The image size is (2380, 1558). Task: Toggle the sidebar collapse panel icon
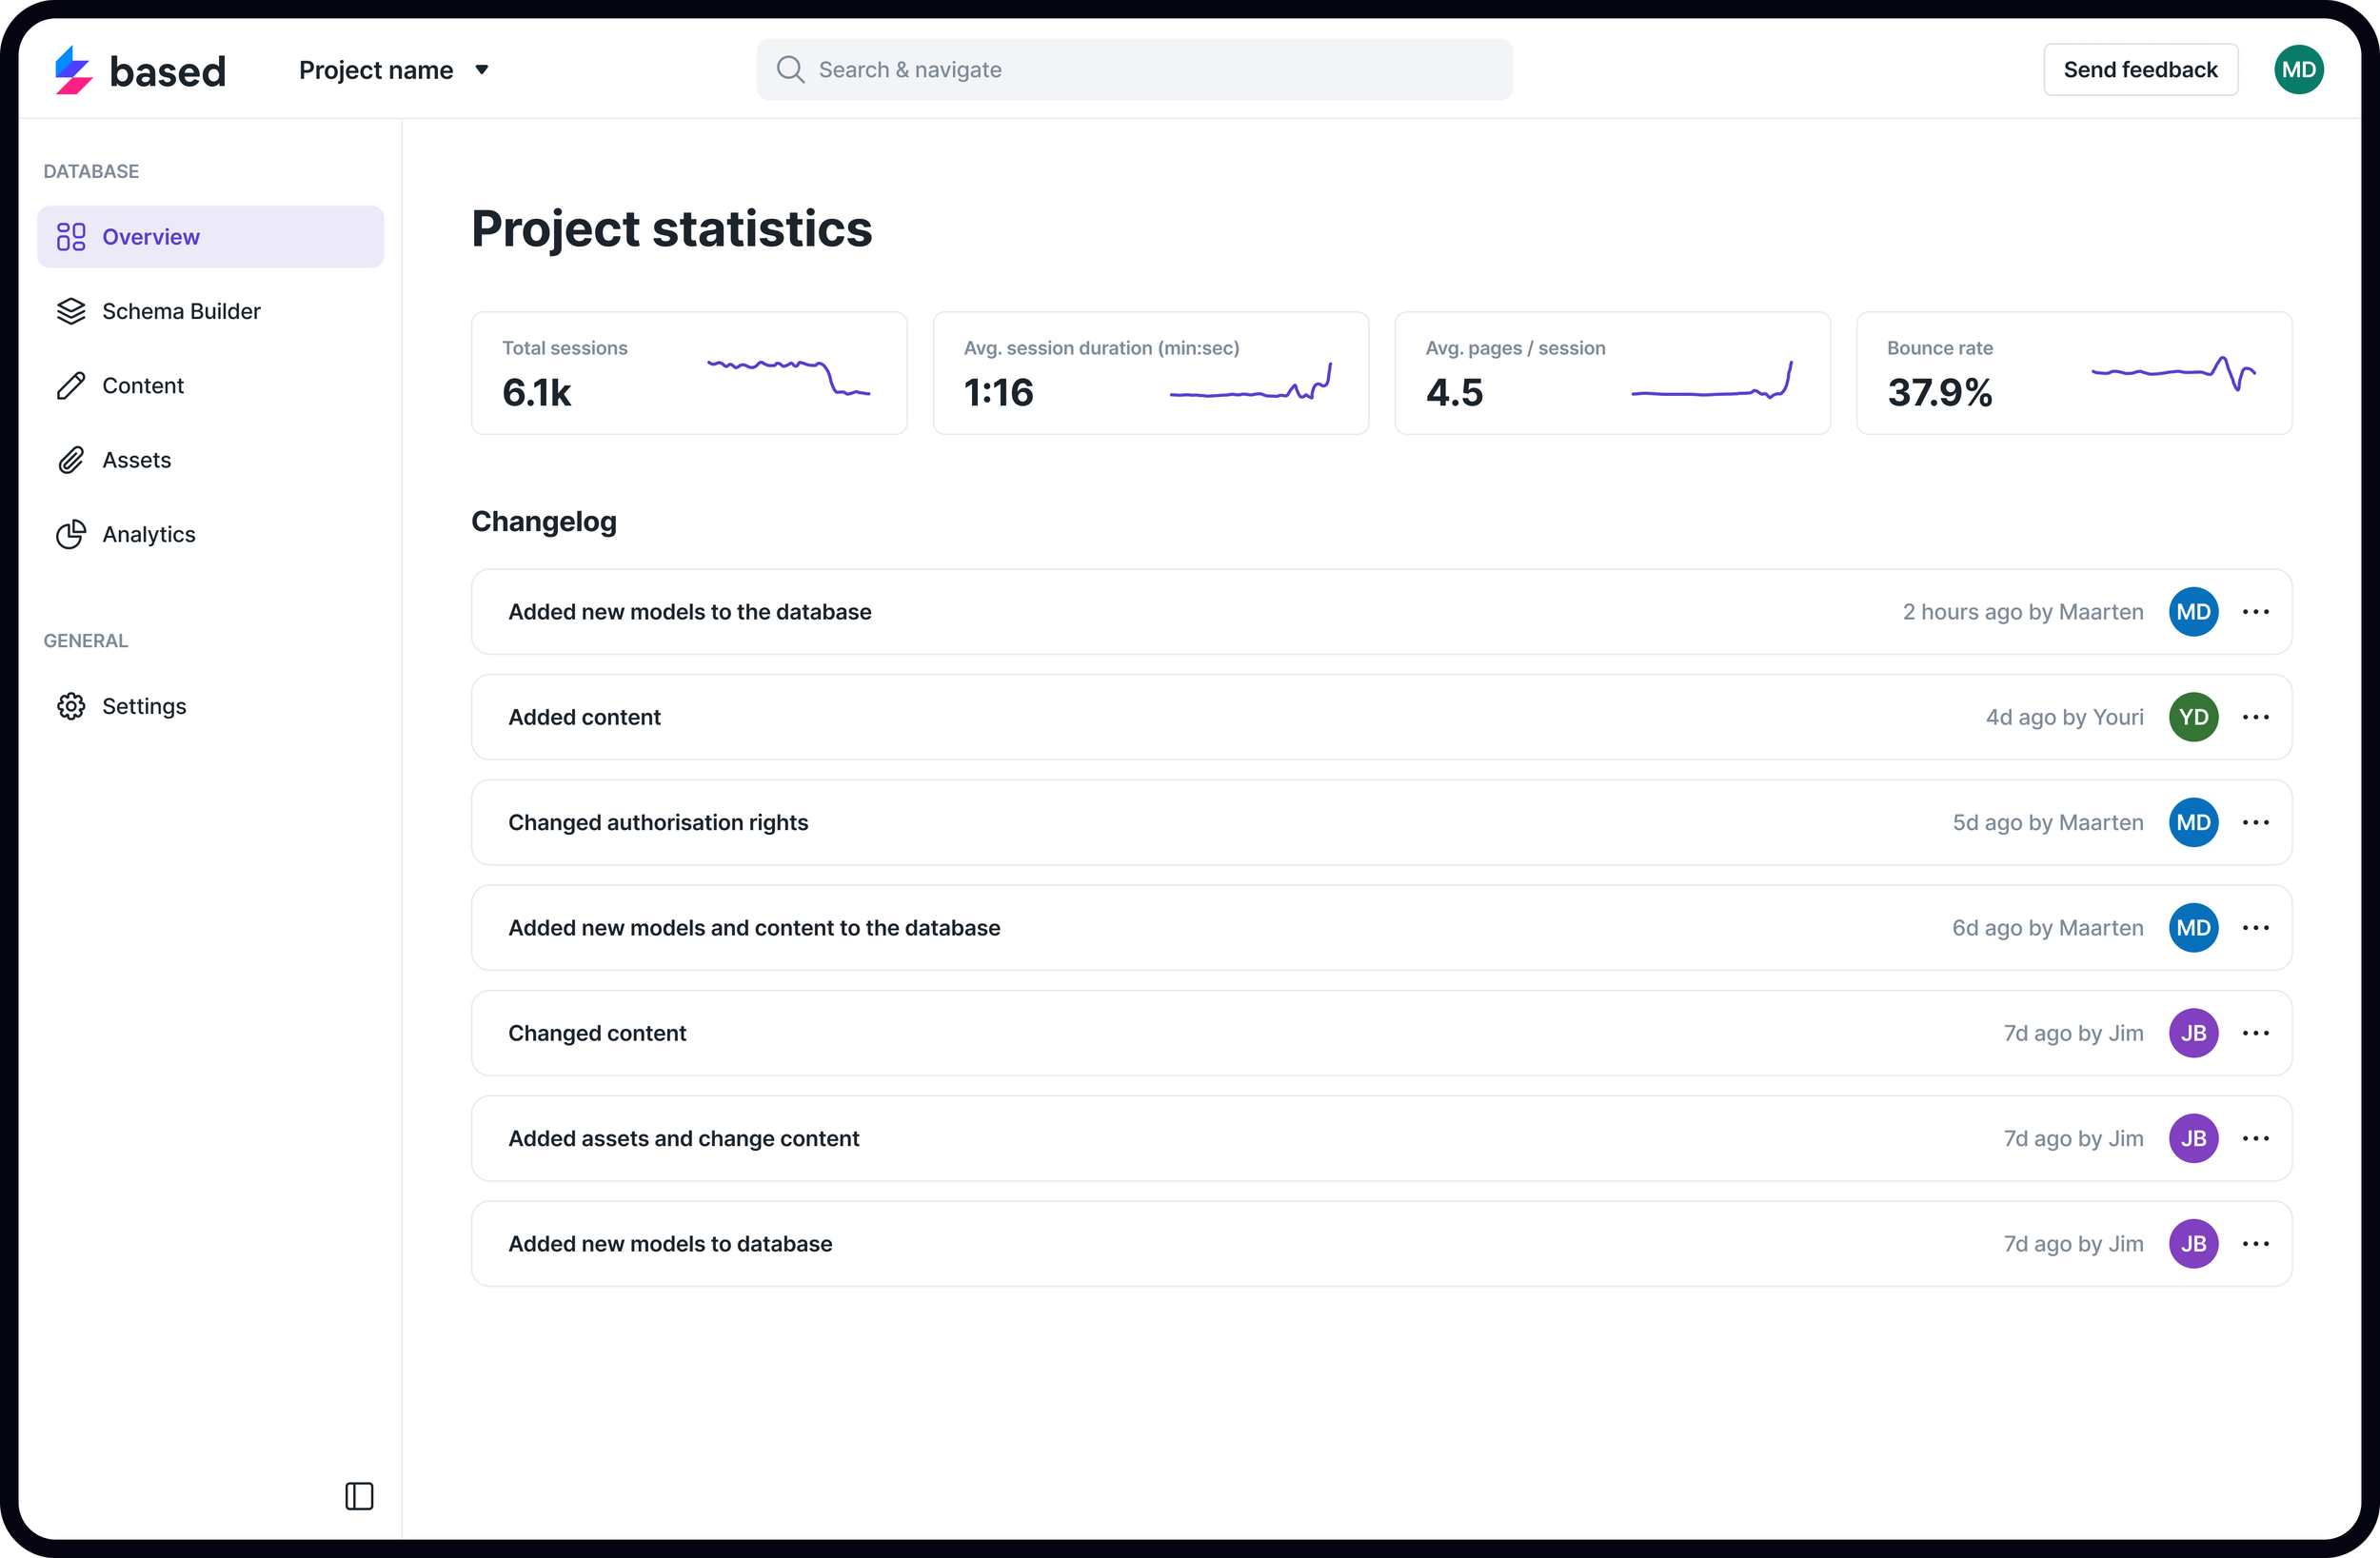359,1496
